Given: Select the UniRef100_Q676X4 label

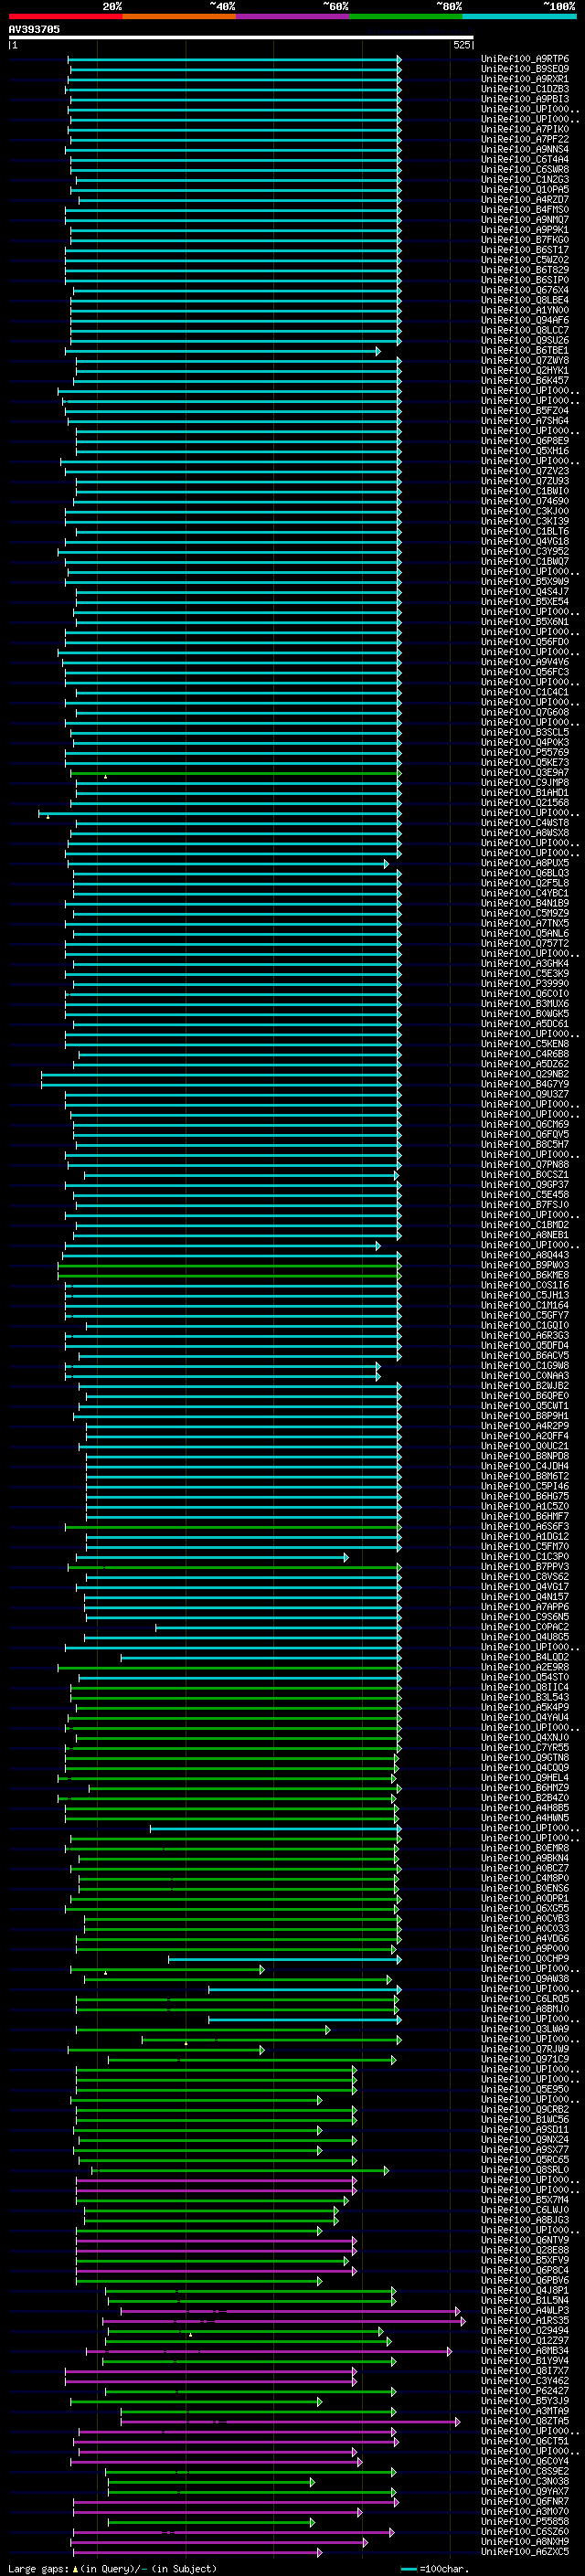Looking at the screenshot, I should click(525, 290).
